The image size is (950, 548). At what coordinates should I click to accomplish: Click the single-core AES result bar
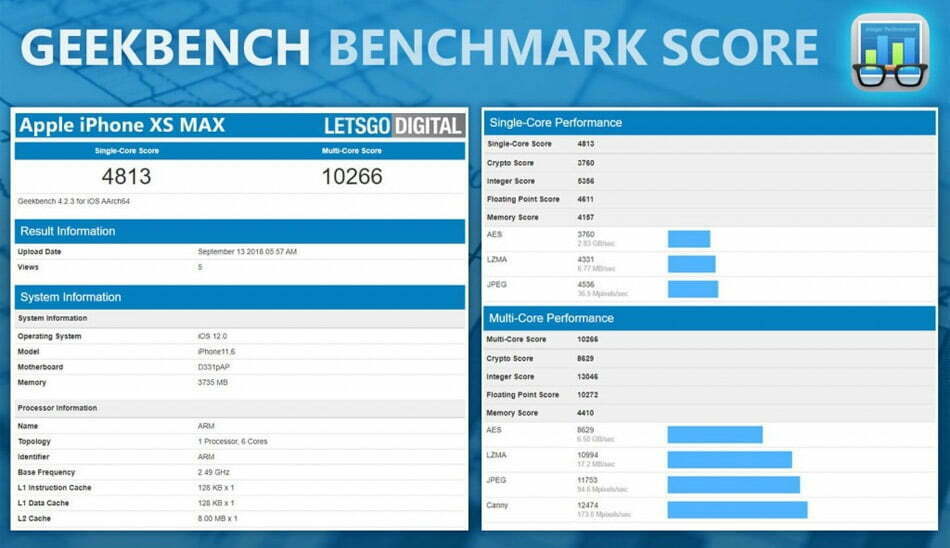689,239
